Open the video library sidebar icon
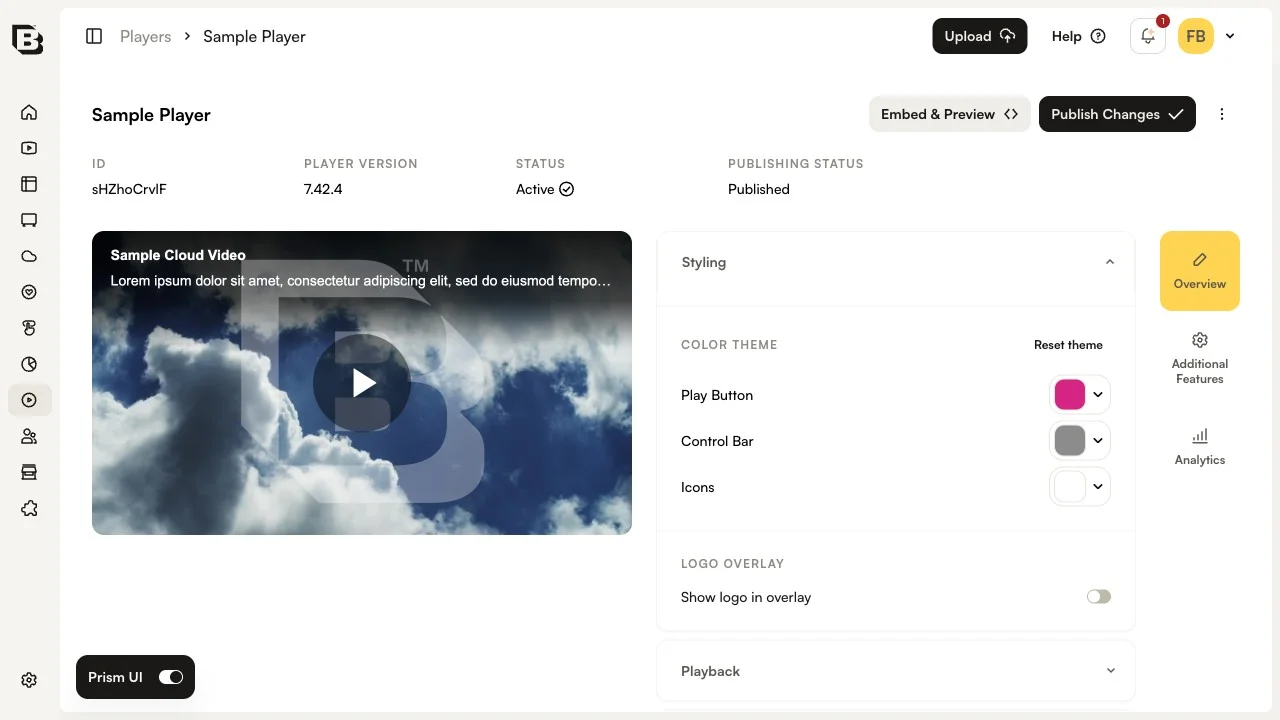This screenshot has height=720, width=1280. (x=29, y=148)
